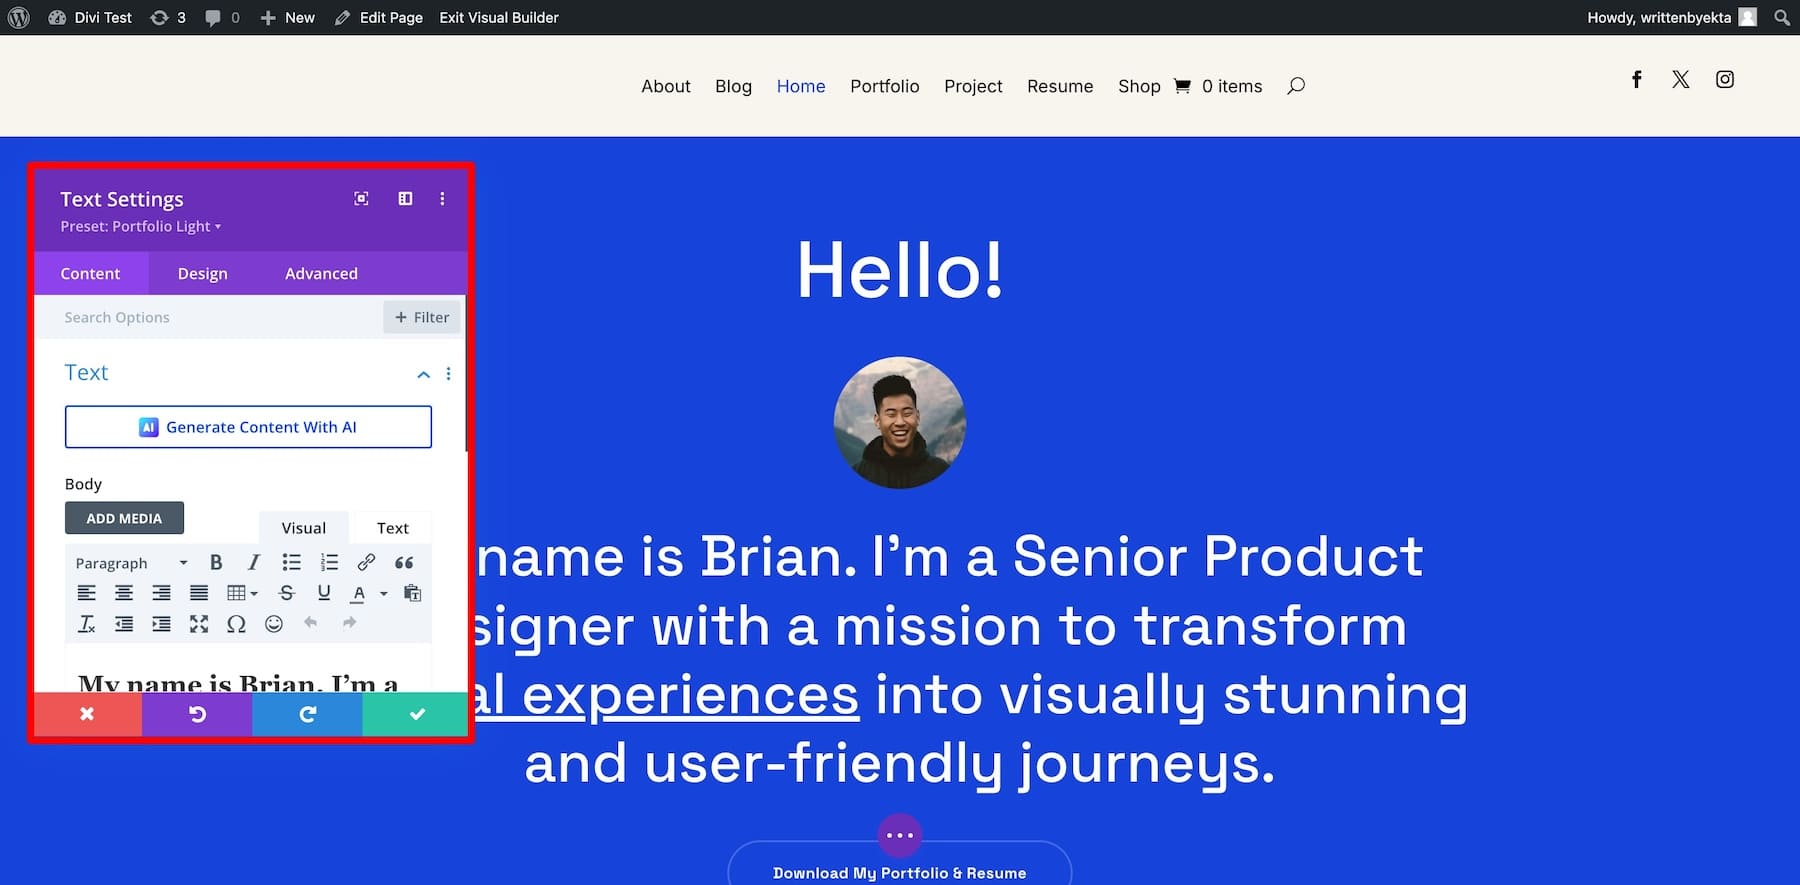Open the emoji picker icon
Viewport: 1800px width, 885px height.
pos(273,624)
